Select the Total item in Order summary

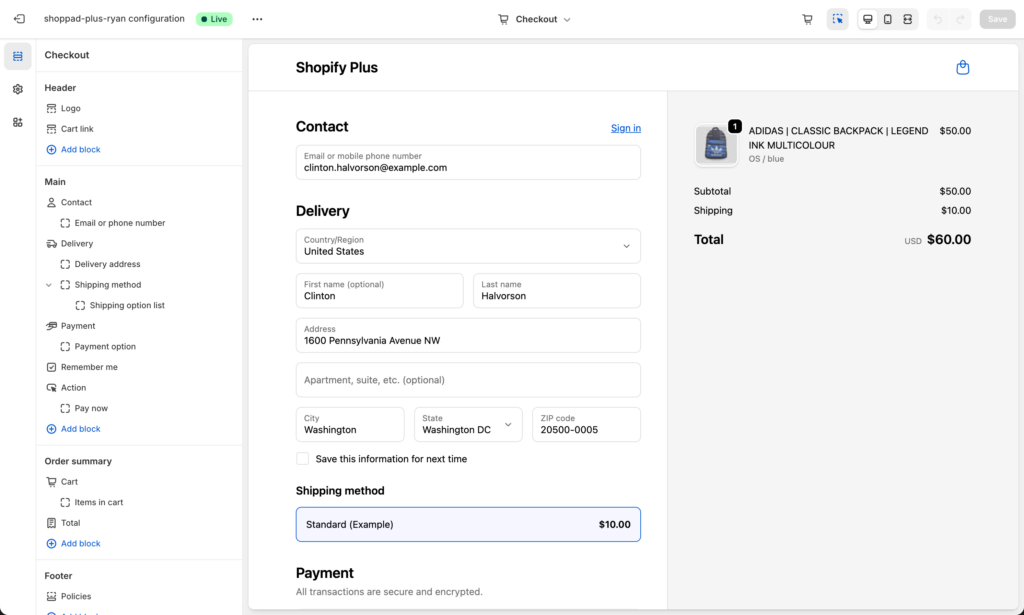[71, 523]
